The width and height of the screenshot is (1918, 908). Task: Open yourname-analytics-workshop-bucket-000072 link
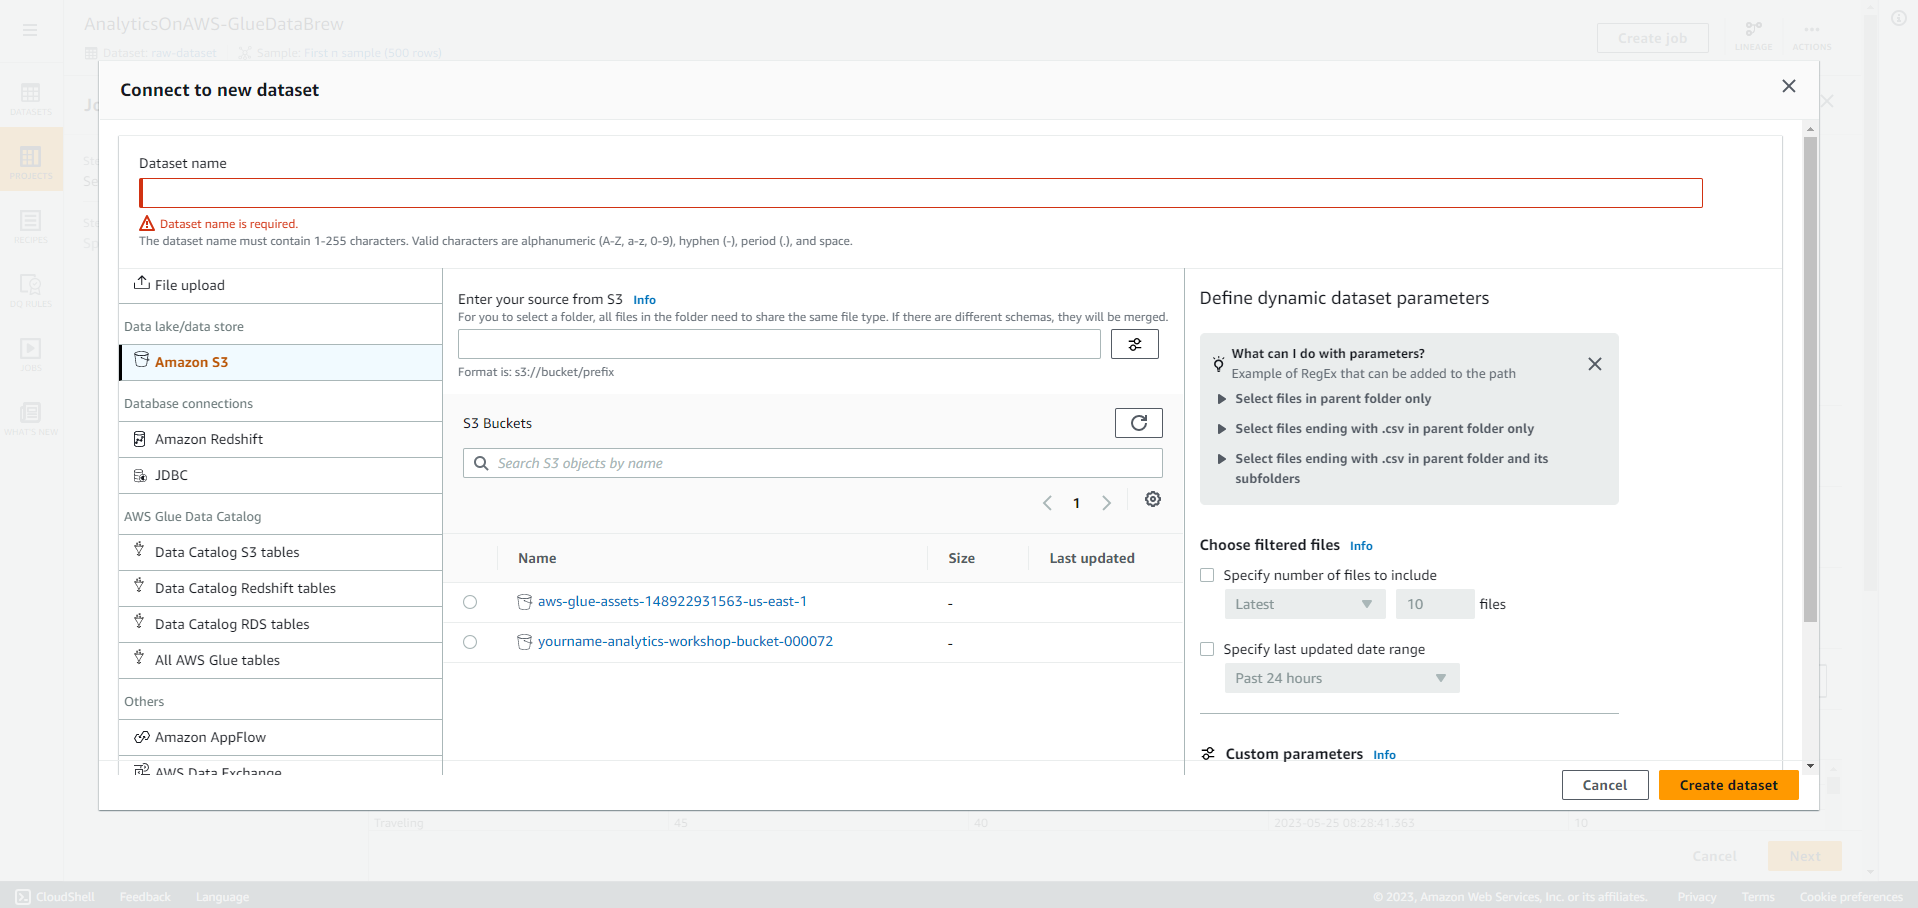tap(685, 641)
